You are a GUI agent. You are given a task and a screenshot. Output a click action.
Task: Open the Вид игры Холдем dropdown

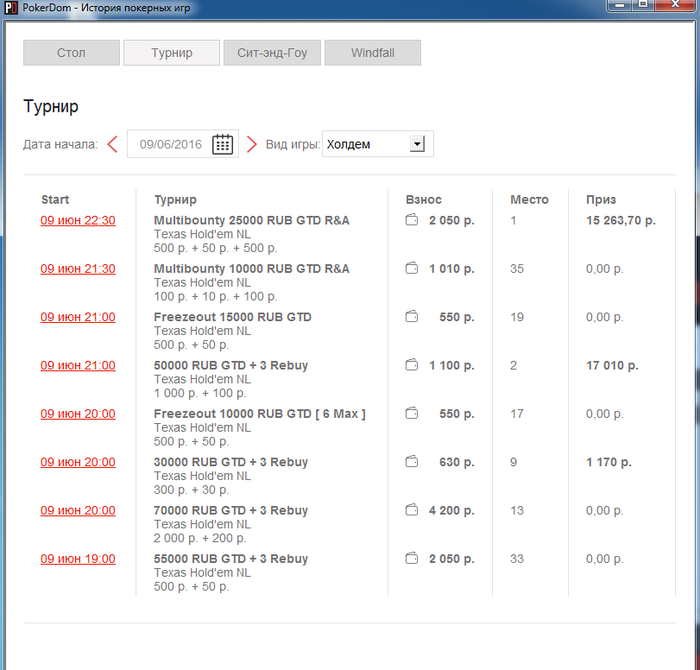[x=378, y=144]
